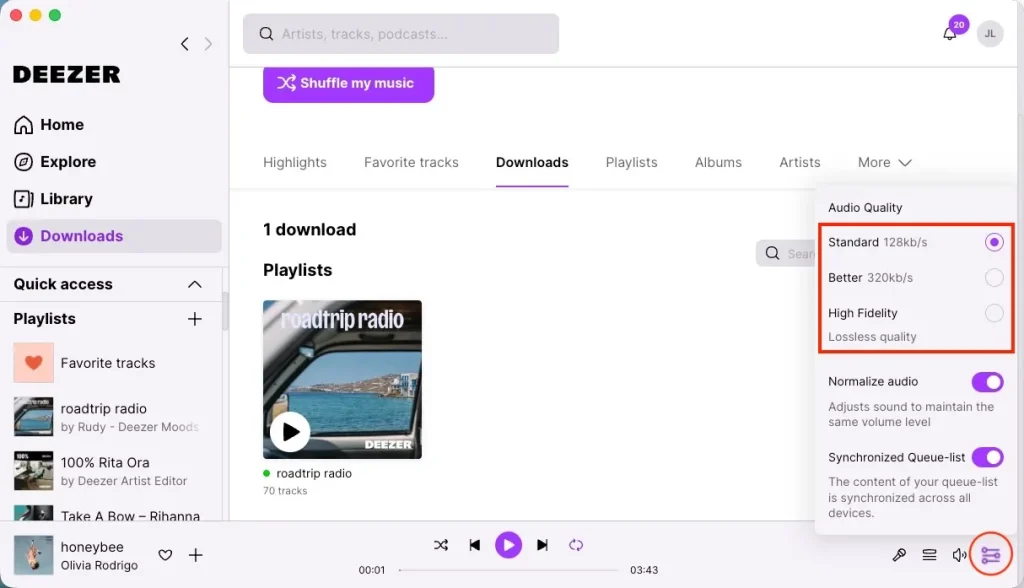The image size is (1024, 588).
Task: Click the track progress bar
Action: click(x=509, y=570)
